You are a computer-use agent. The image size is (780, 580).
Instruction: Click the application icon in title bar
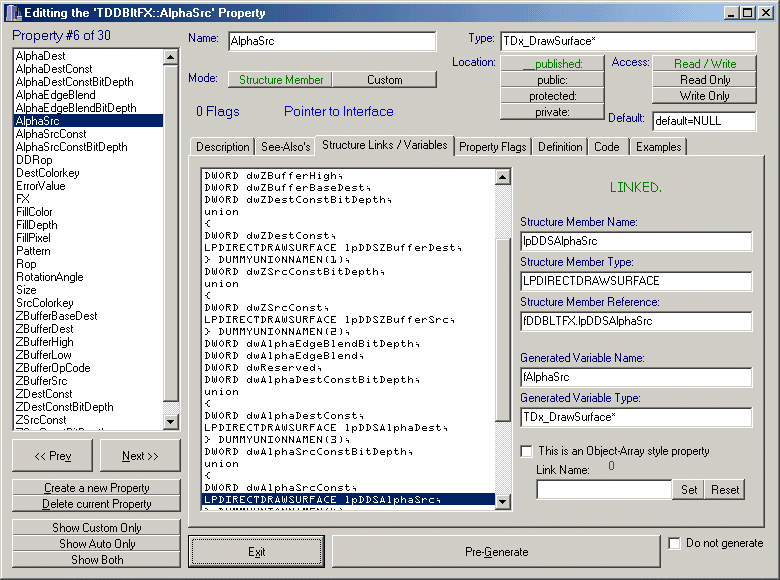11,12
